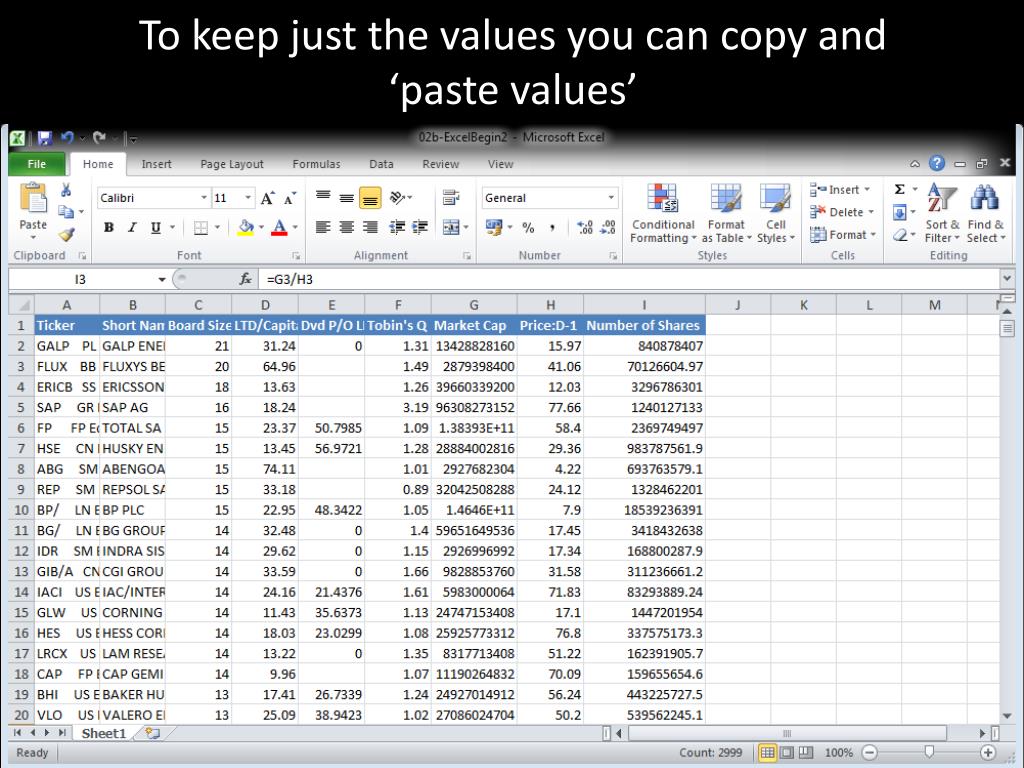Image resolution: width=1024 pixels, height=768 pixels.
Task: Open Format as Table gallery
Action: tap(726, 214)
